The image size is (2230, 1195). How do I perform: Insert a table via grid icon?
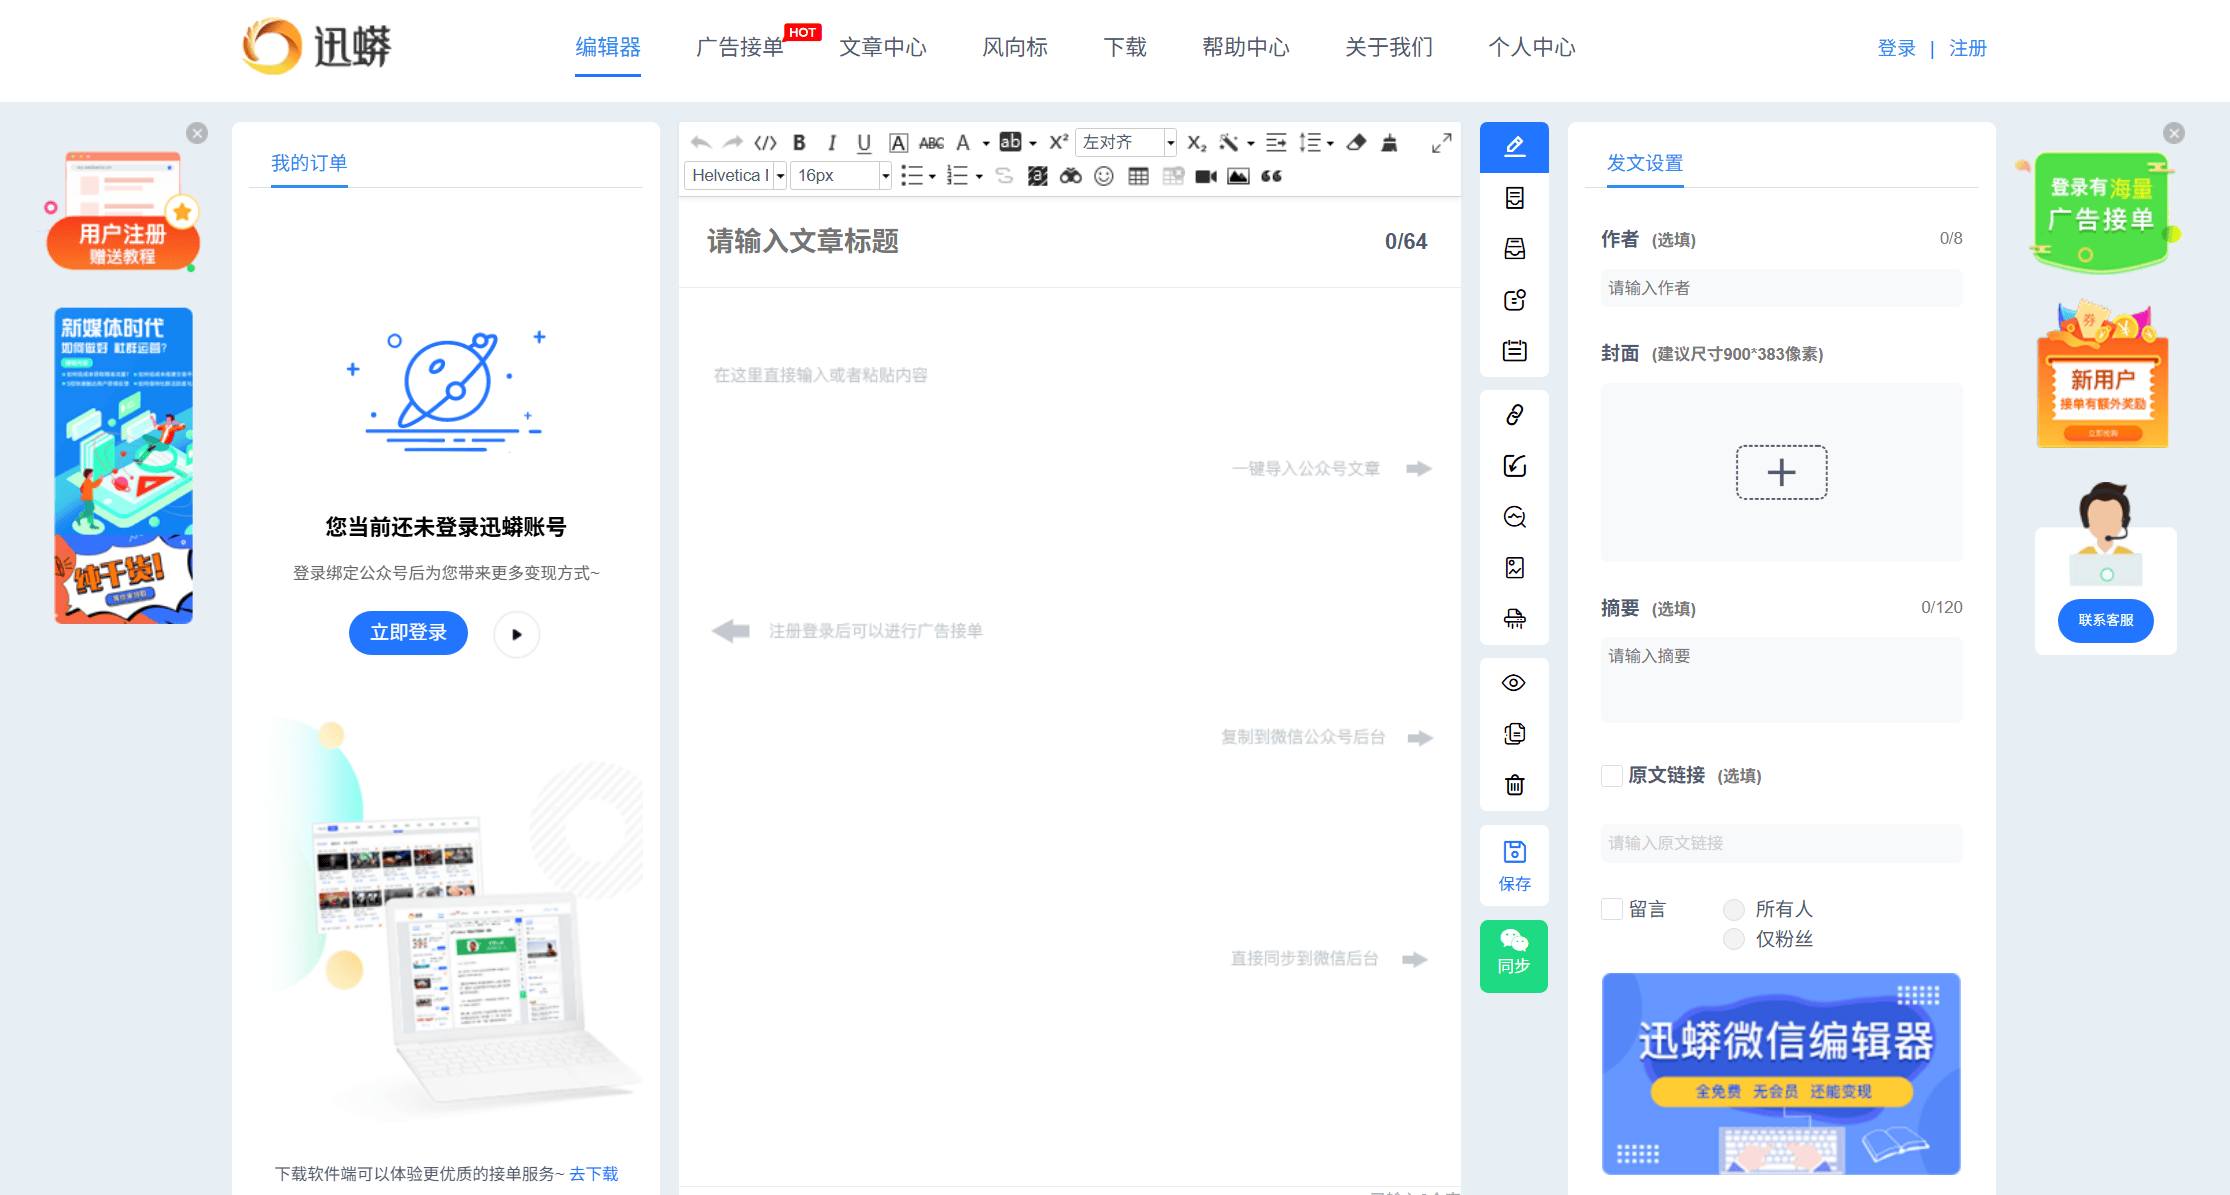1138,176
